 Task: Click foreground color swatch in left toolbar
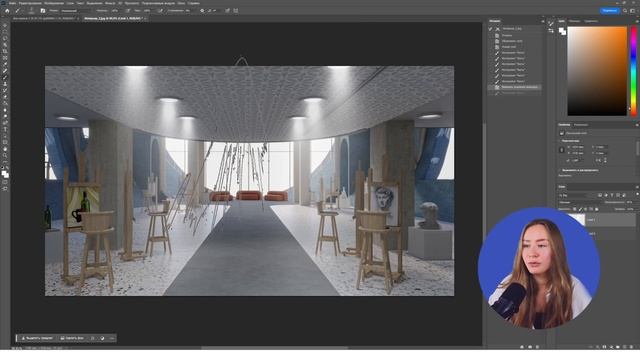click(4, 173)
